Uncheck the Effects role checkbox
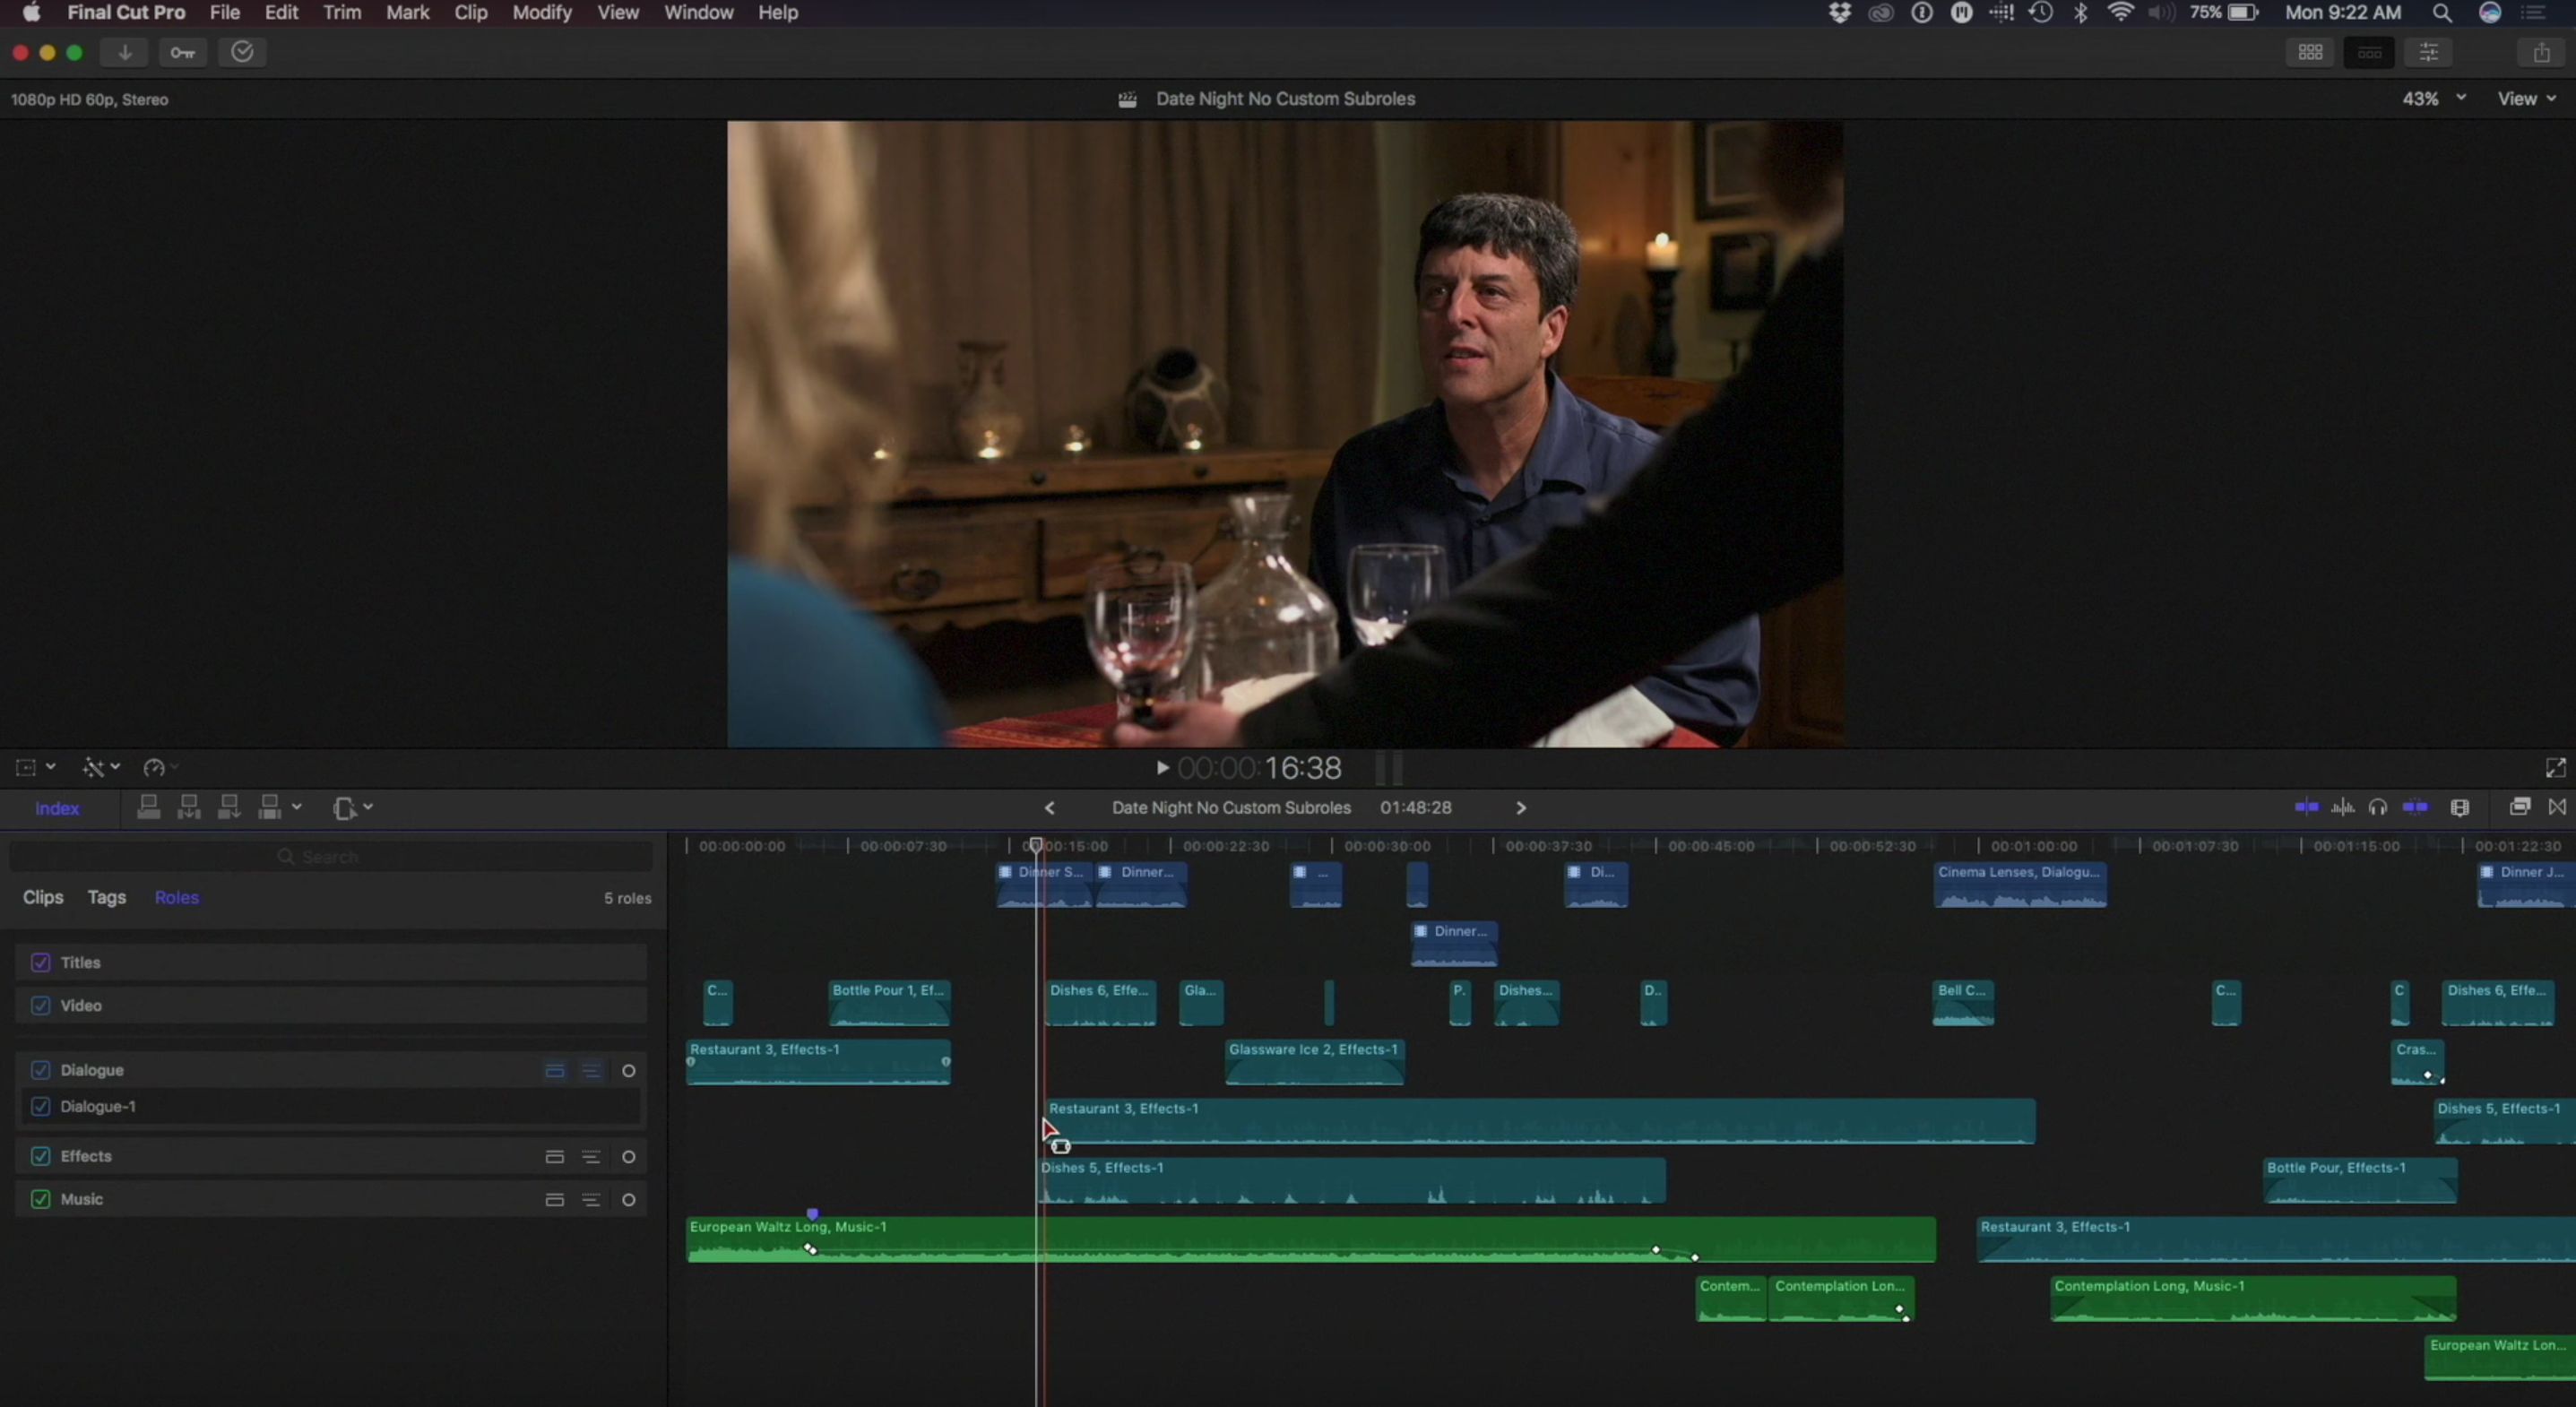The height and width of the screenshot is (1407, 2576). click(x=40, y=1156)
